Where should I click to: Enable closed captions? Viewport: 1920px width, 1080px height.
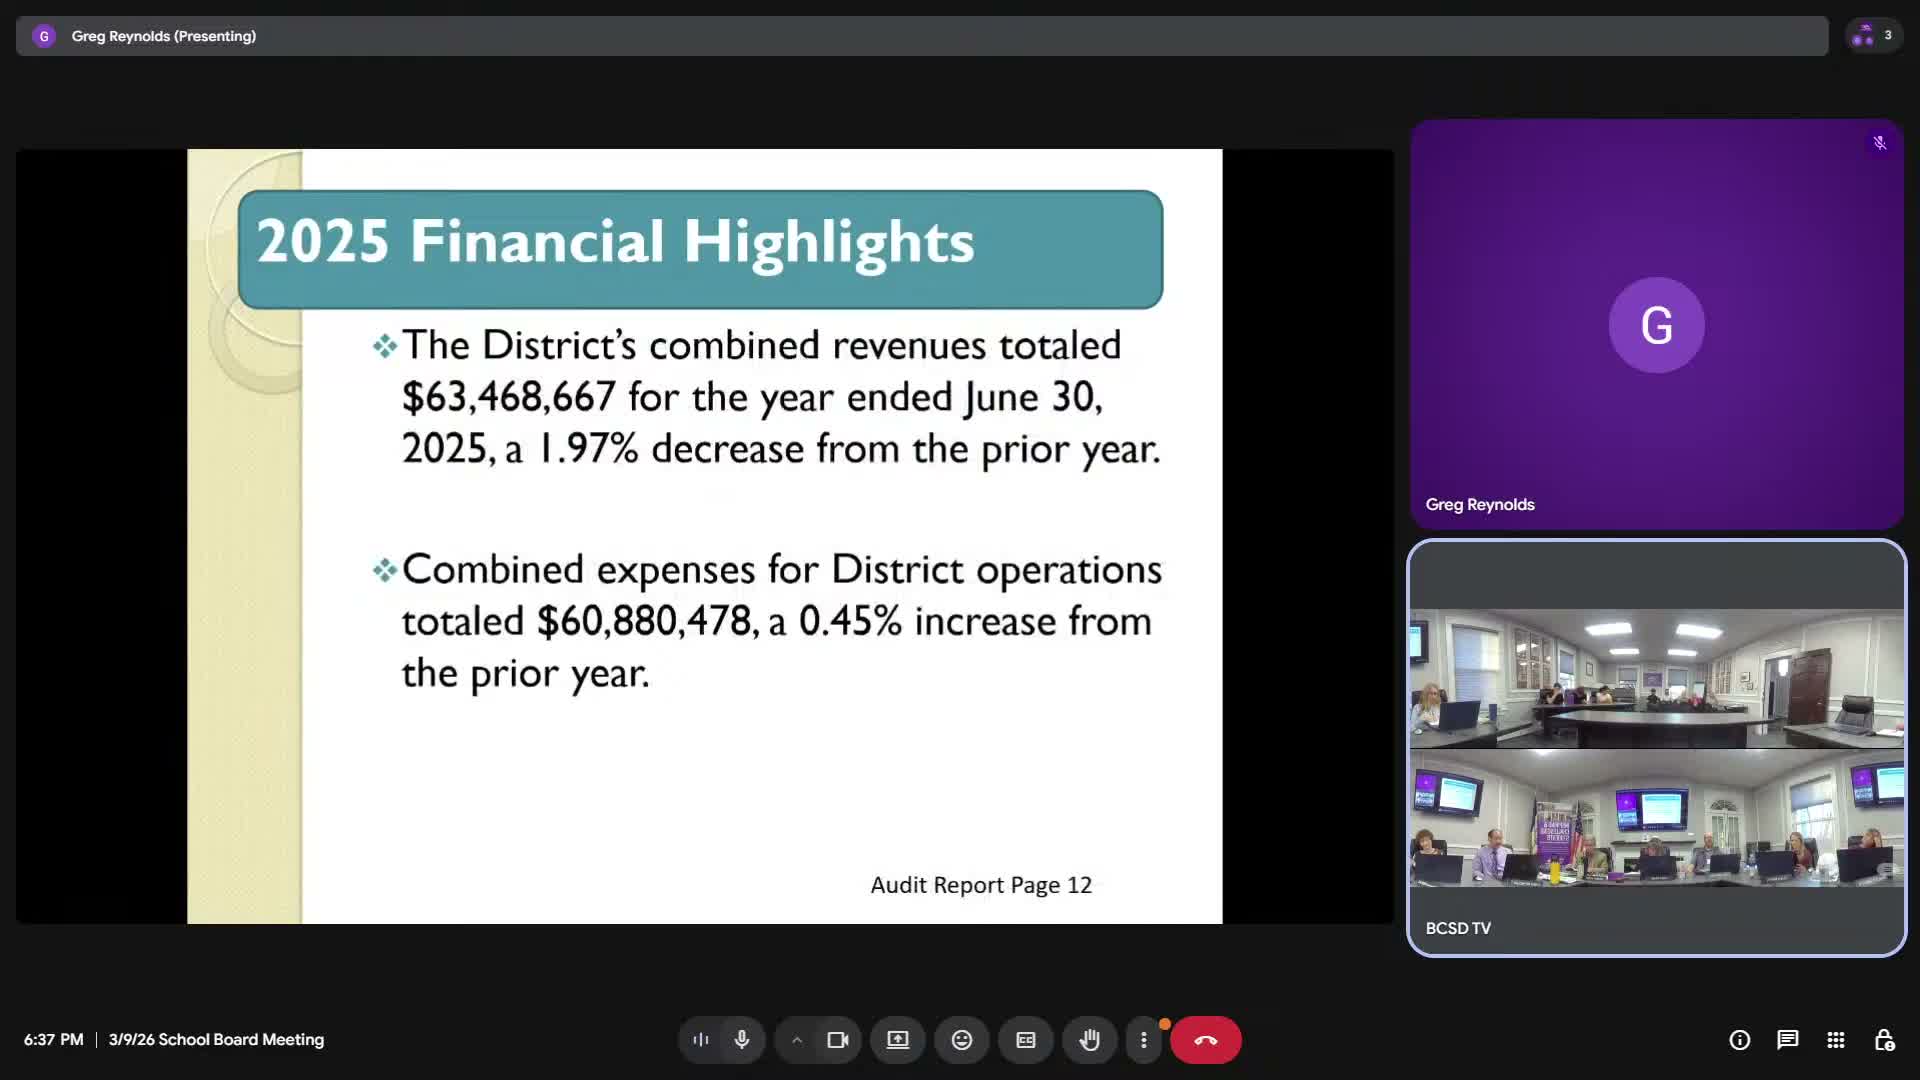(x=1025, y=1040)
